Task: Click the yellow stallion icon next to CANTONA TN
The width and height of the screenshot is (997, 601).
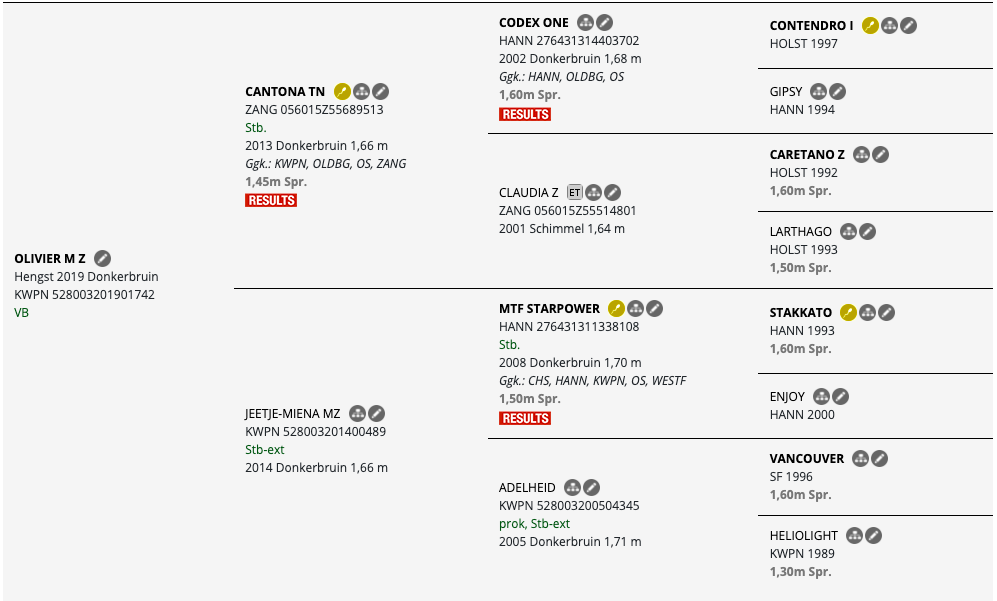Action: point(342,92)
